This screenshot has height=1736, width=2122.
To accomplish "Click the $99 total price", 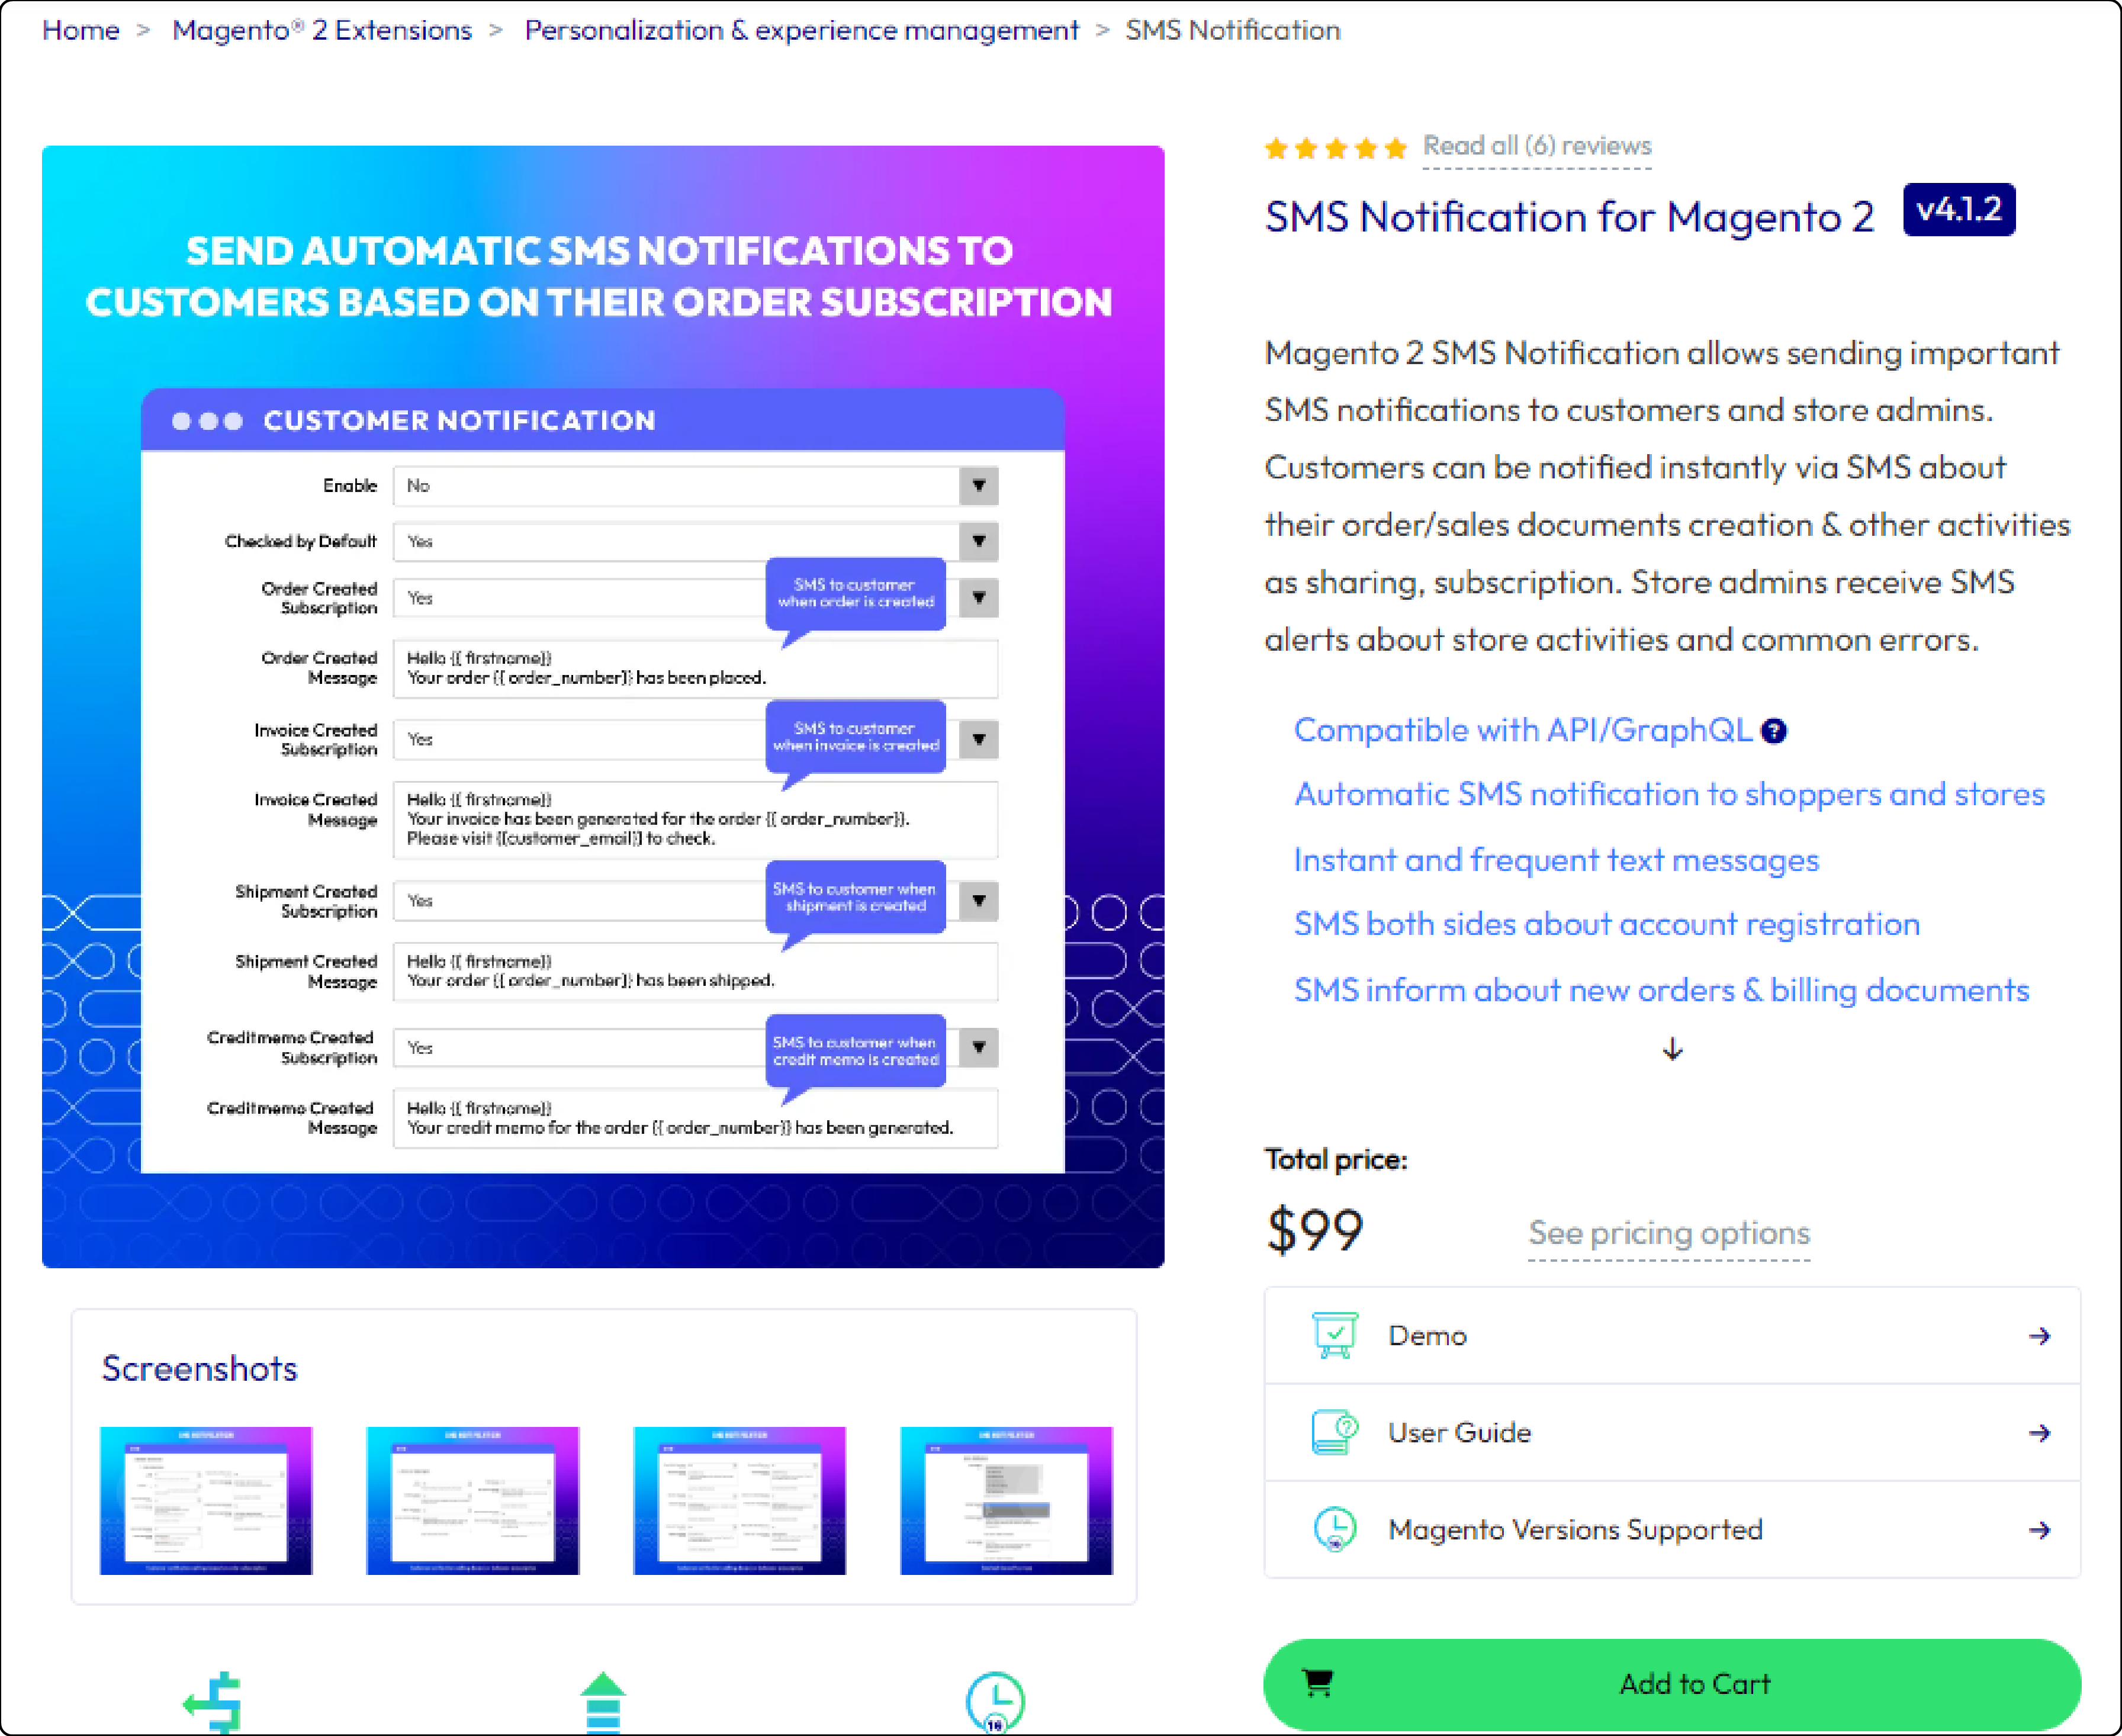I will [x=1314, y=1230].
